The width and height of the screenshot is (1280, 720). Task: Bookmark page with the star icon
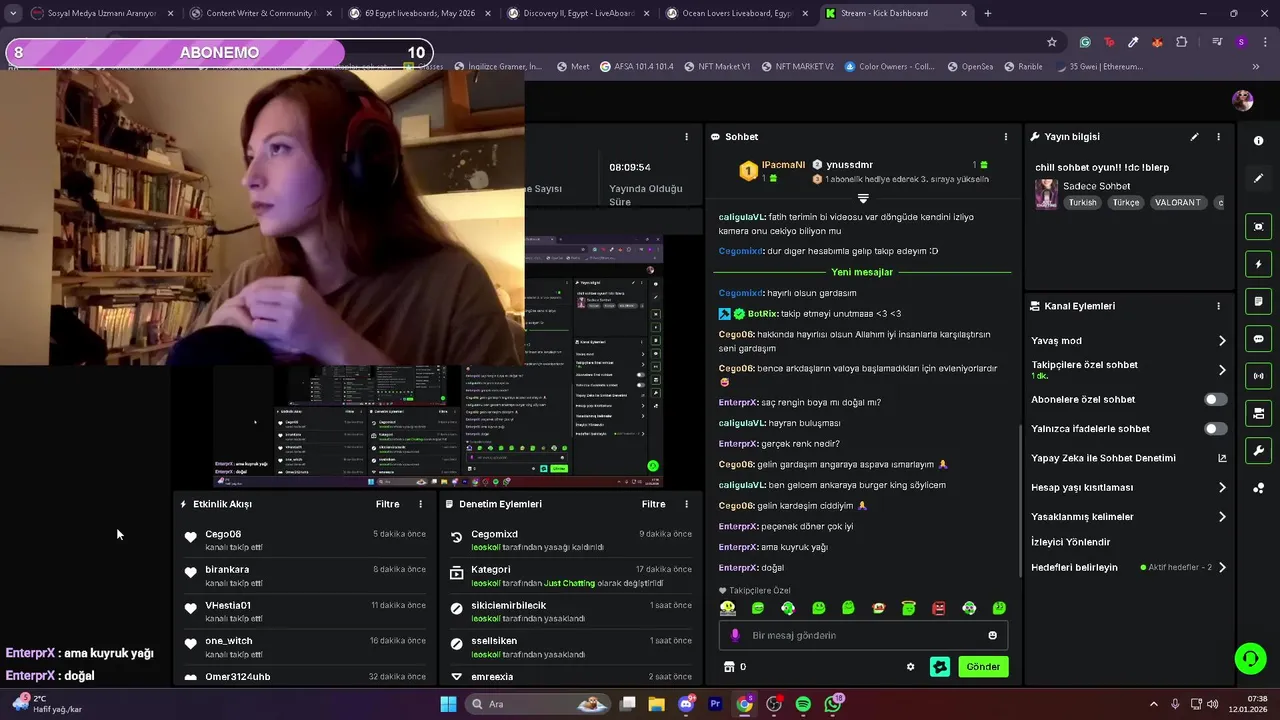coord(1052,42)
